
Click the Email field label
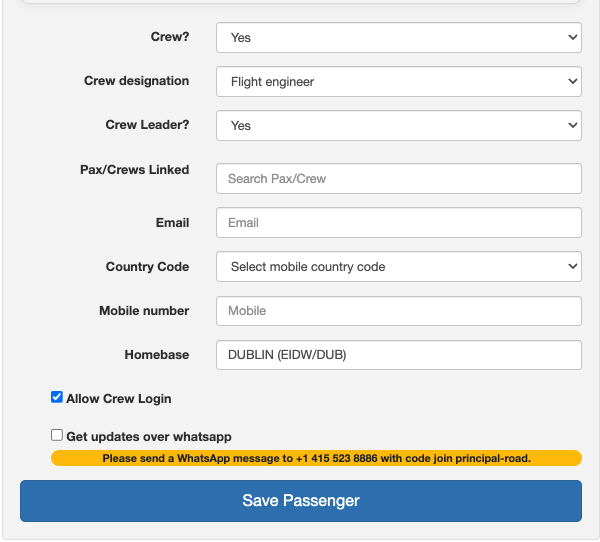(x=172, y=223)
